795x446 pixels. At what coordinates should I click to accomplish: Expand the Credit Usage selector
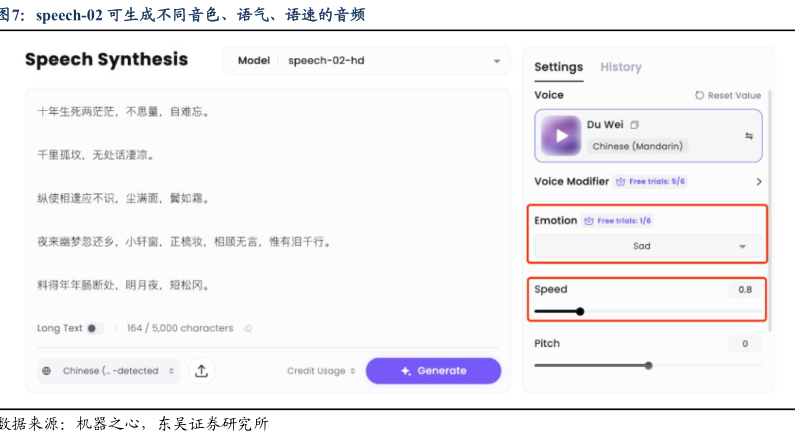(x=321, y=371)
